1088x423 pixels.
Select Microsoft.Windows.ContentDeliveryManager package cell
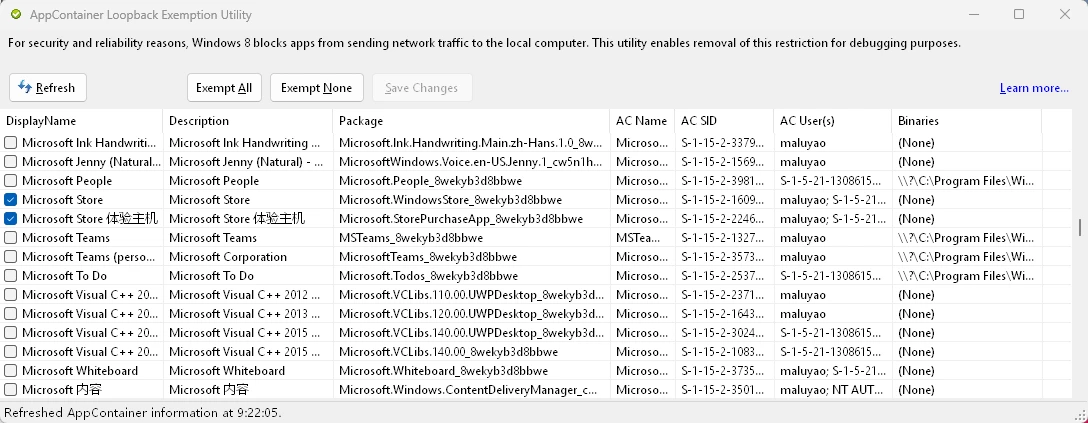click(x=471, y=390)
